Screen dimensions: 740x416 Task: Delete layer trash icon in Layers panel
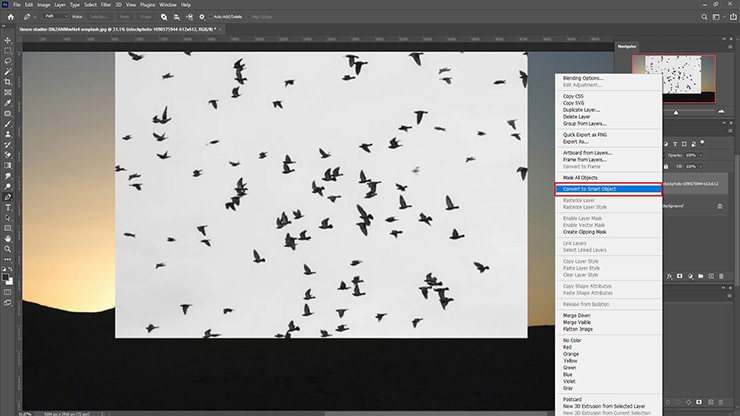[721, 276]
